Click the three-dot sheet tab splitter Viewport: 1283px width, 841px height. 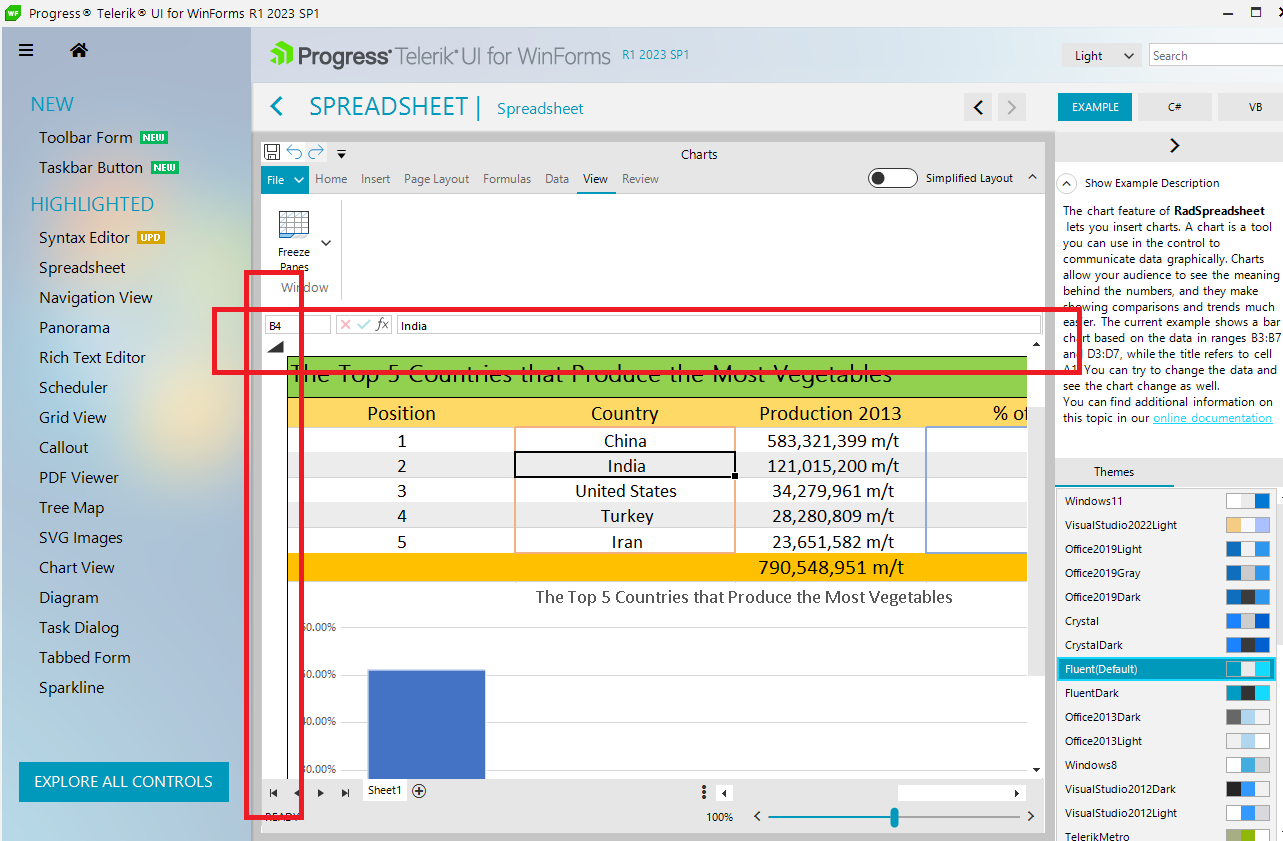pos(704,792)
